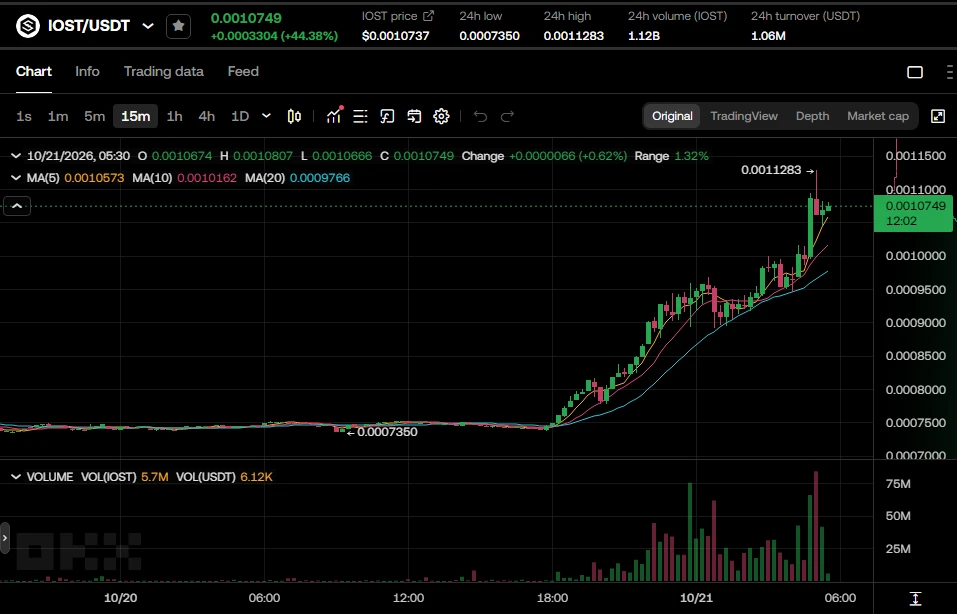
Task: Click the green current price label 0.0010749 on axis
Action: [913, 213]
